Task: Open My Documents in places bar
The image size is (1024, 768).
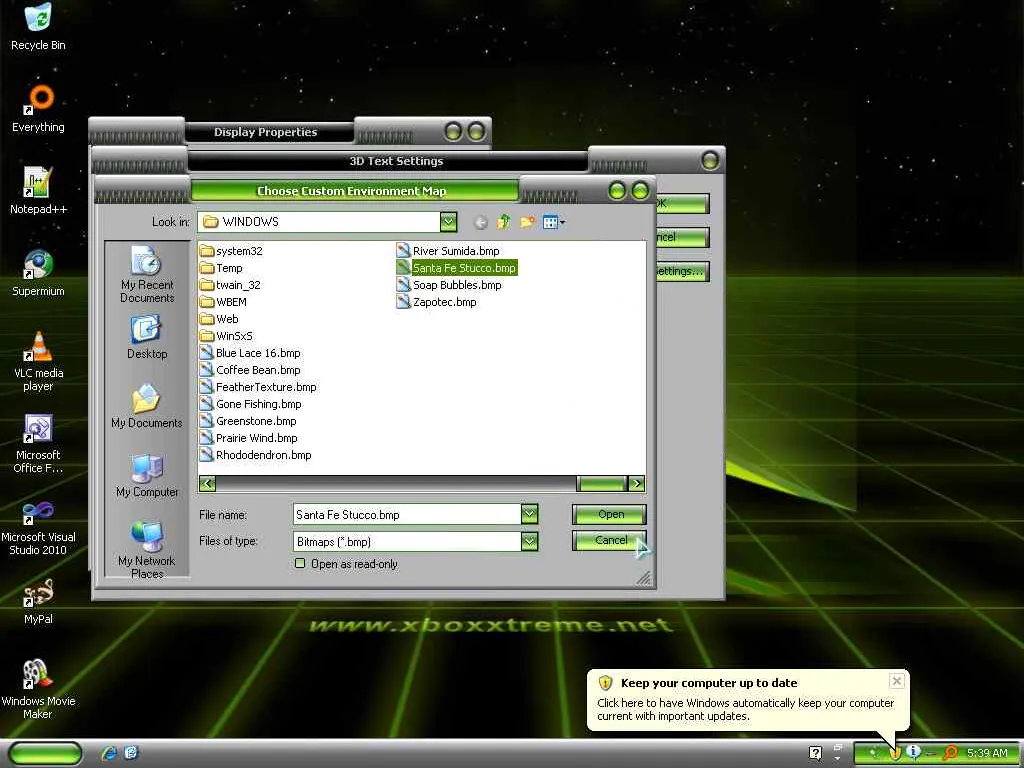Action: point(147,406)
